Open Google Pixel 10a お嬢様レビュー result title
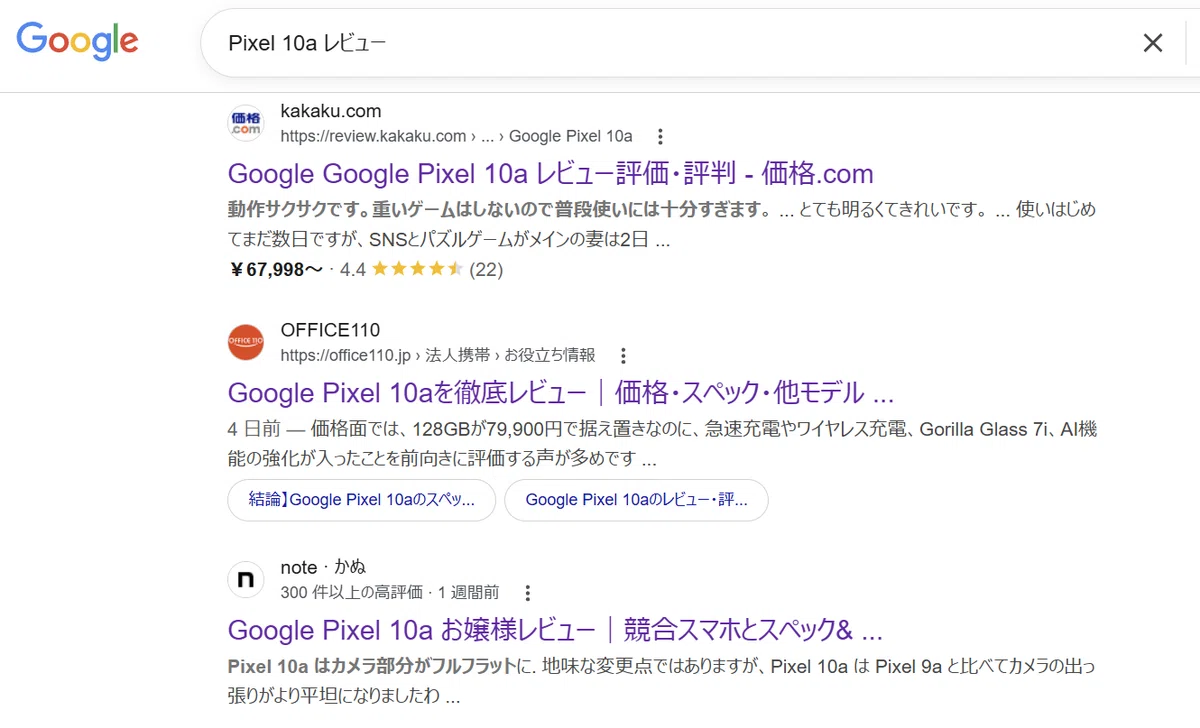Image resolution: width=1200 pixels, height=728 pixels. (x=556, y=630)
